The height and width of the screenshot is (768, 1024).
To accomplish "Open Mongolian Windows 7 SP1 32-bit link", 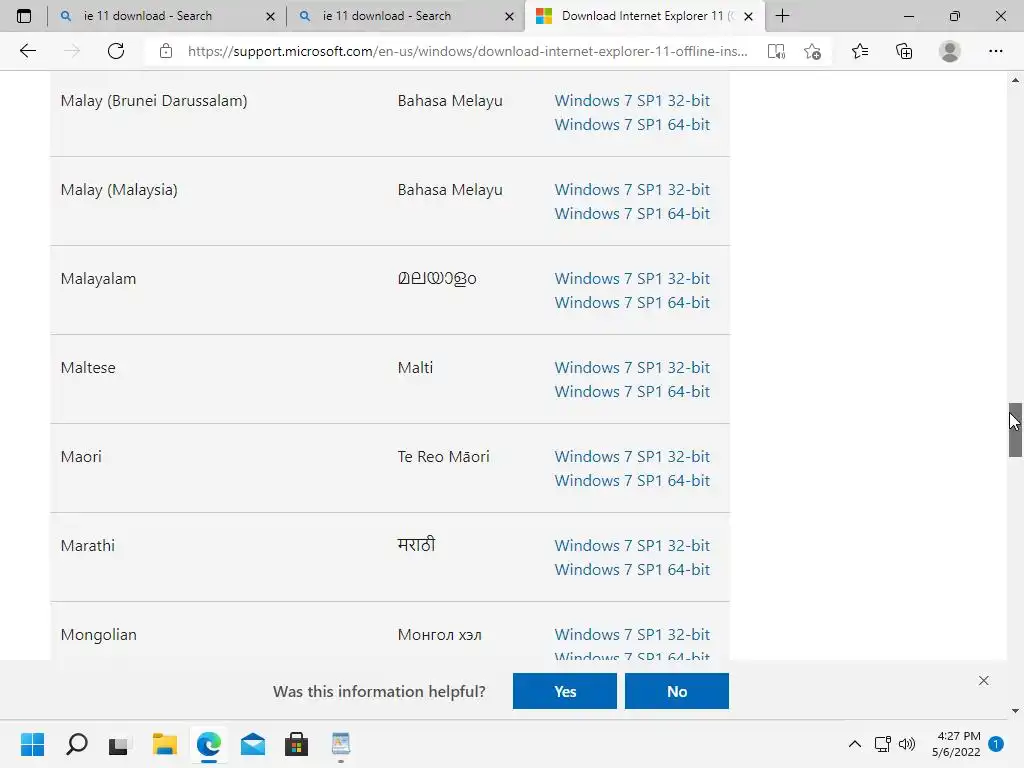I will coord(632,635).
